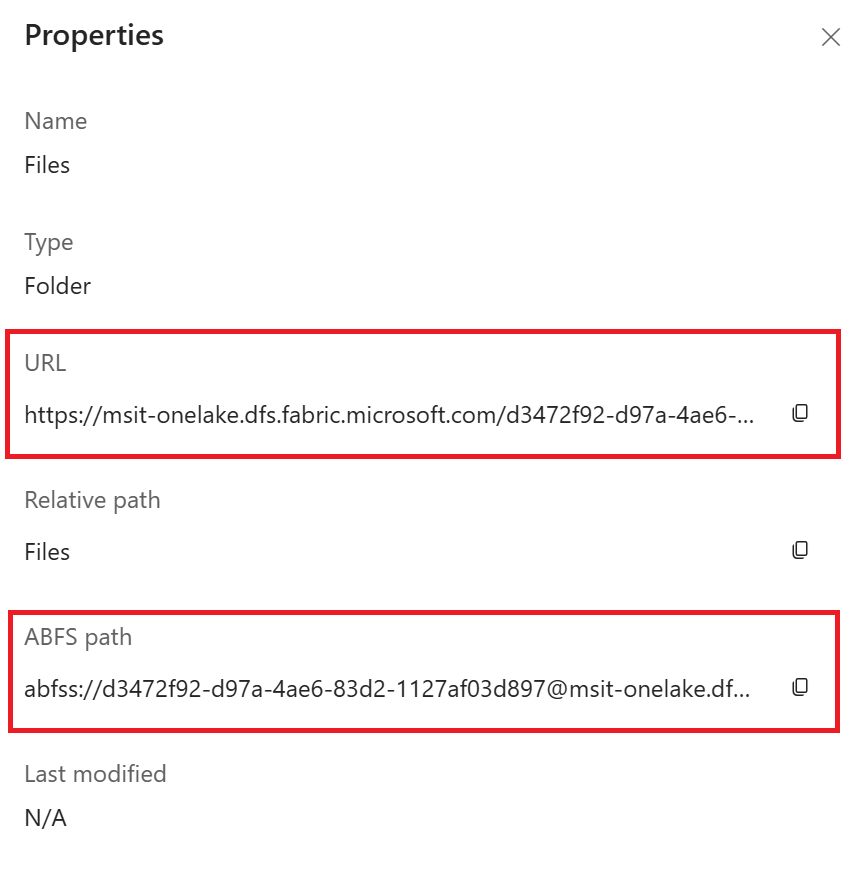Click the ABFS path label
The width and height of the screenshot is (854, 889).
pyautogui.click(x=78, y=637)
